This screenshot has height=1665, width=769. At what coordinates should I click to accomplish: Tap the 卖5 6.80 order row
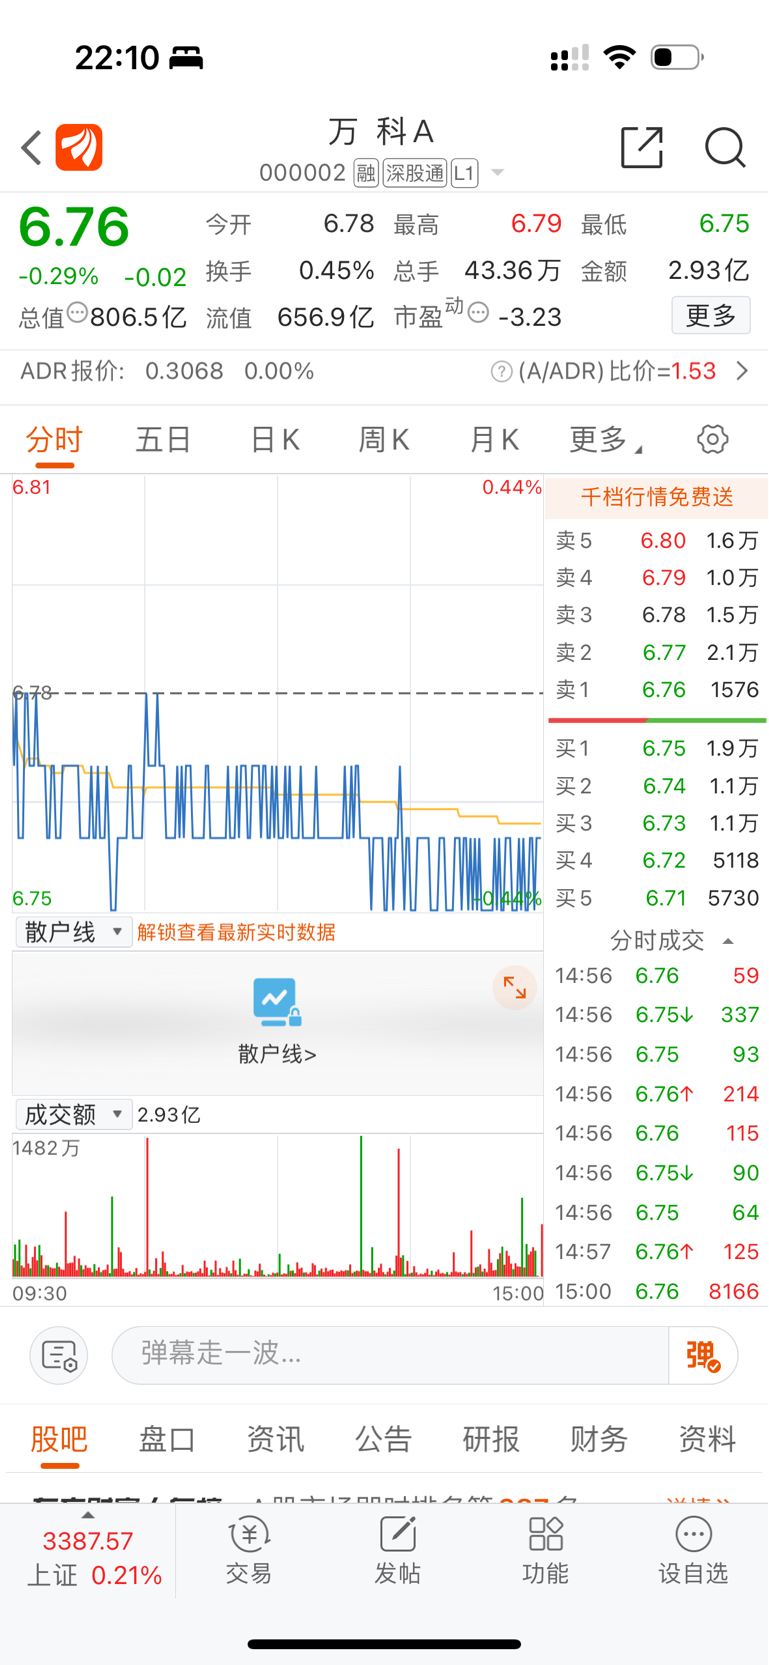click(x=657, y=541)
